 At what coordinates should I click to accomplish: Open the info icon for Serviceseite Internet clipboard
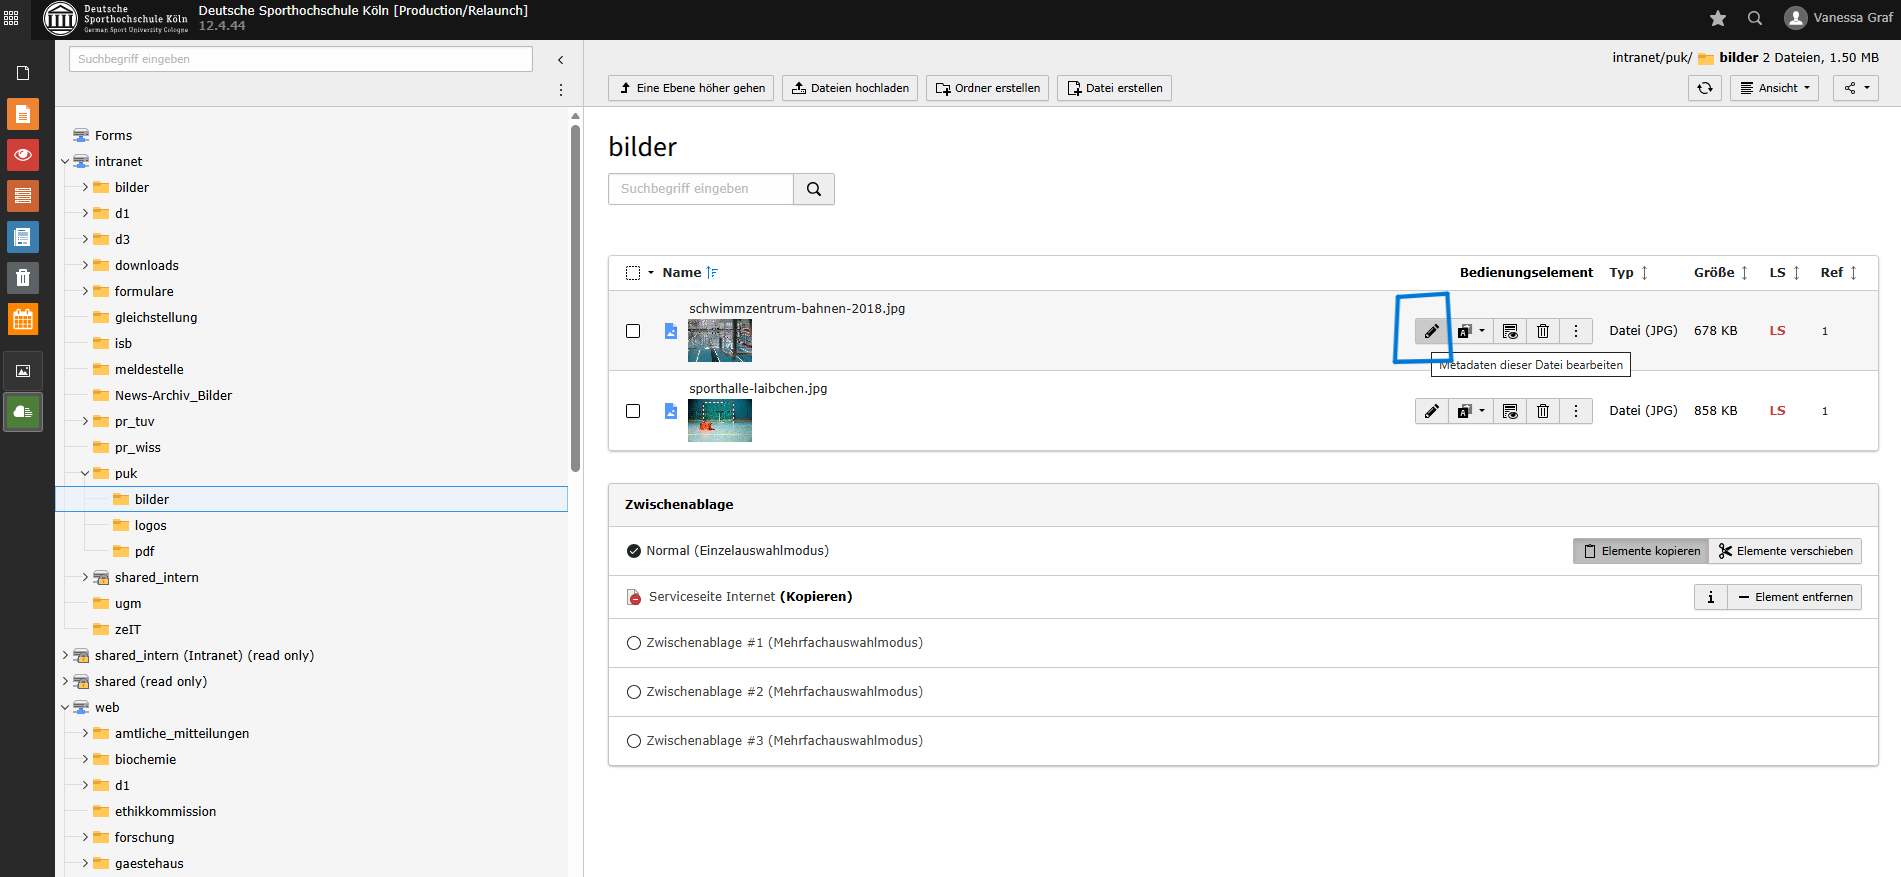tap(1710, 597)
